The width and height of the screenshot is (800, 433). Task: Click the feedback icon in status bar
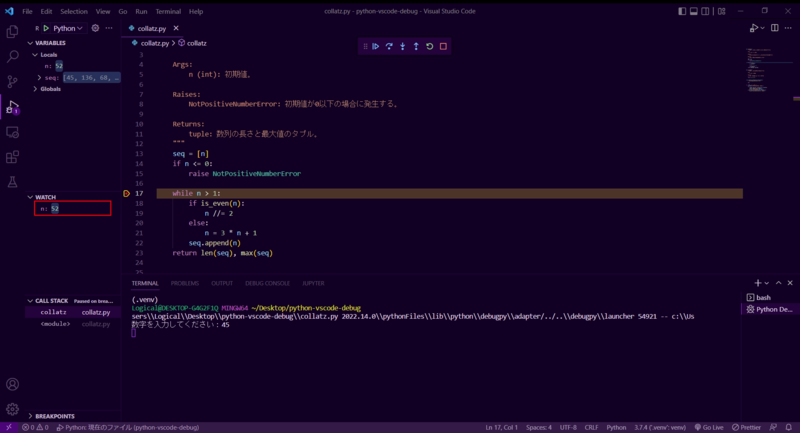(x=773, y=427)
